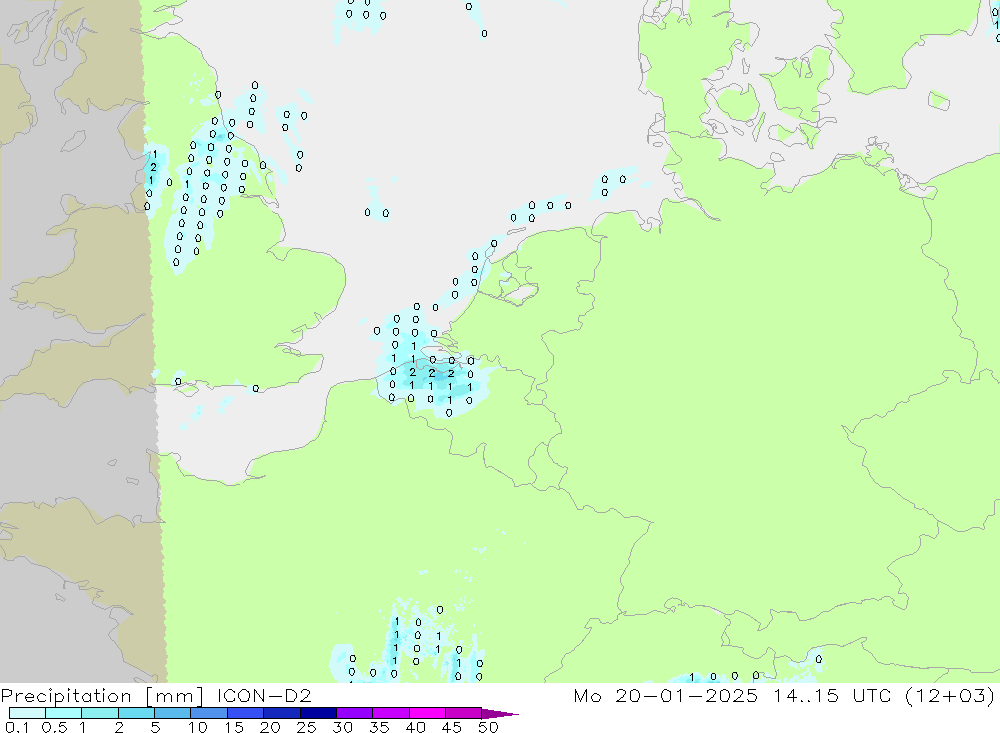Viewport: 1000px width, 733px height.
Task: Click the '50' legend value
Action: 488,727
